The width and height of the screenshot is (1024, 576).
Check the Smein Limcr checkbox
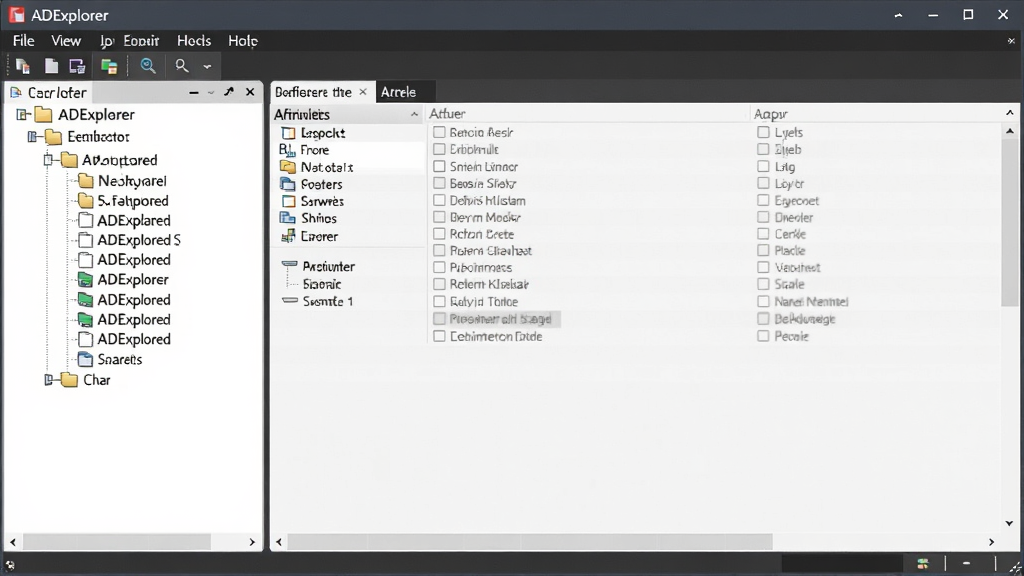point(439,167)
